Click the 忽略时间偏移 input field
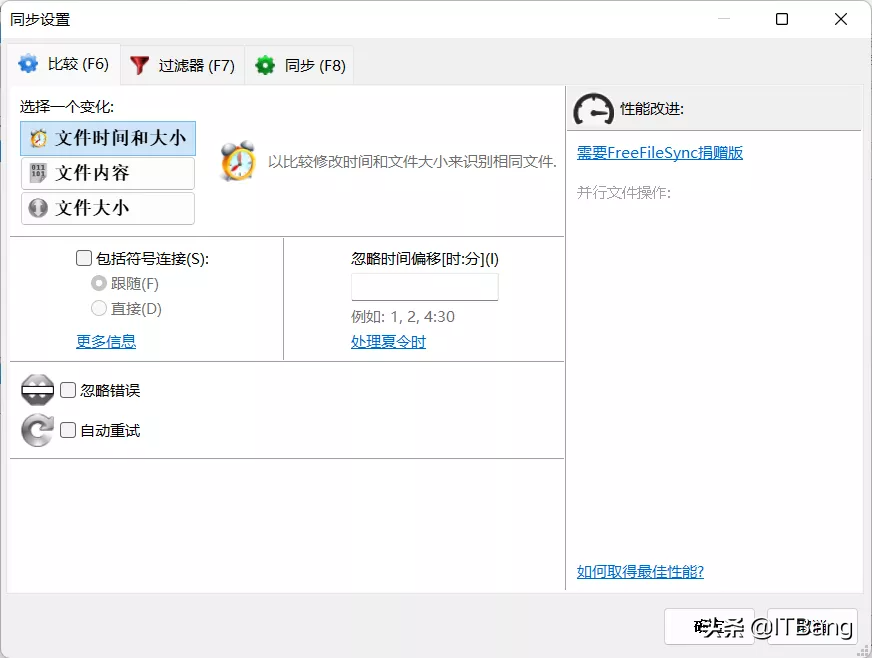Image resolution: width=872 pixels, height=658 pixels. coord(424,287)
